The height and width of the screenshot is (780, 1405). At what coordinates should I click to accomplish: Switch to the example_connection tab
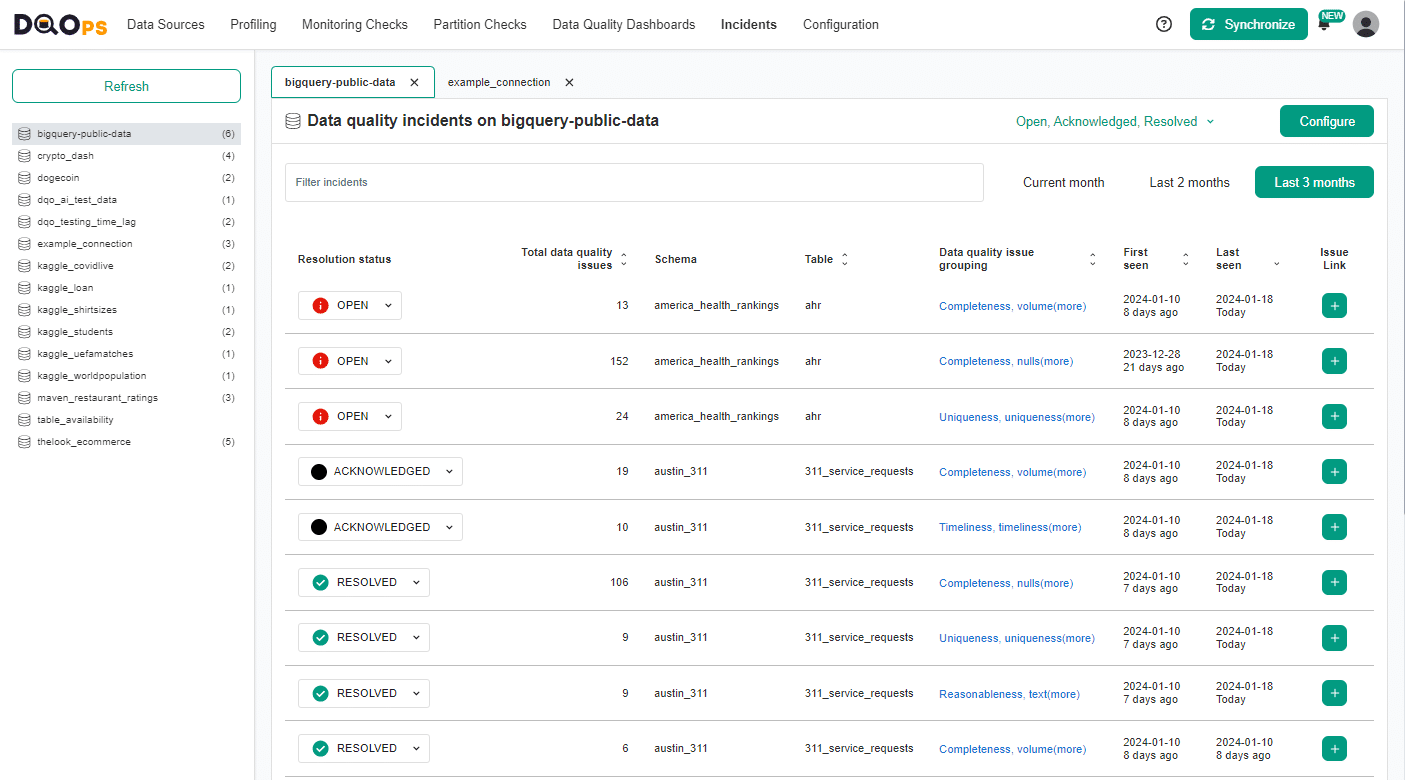point(499,82)
